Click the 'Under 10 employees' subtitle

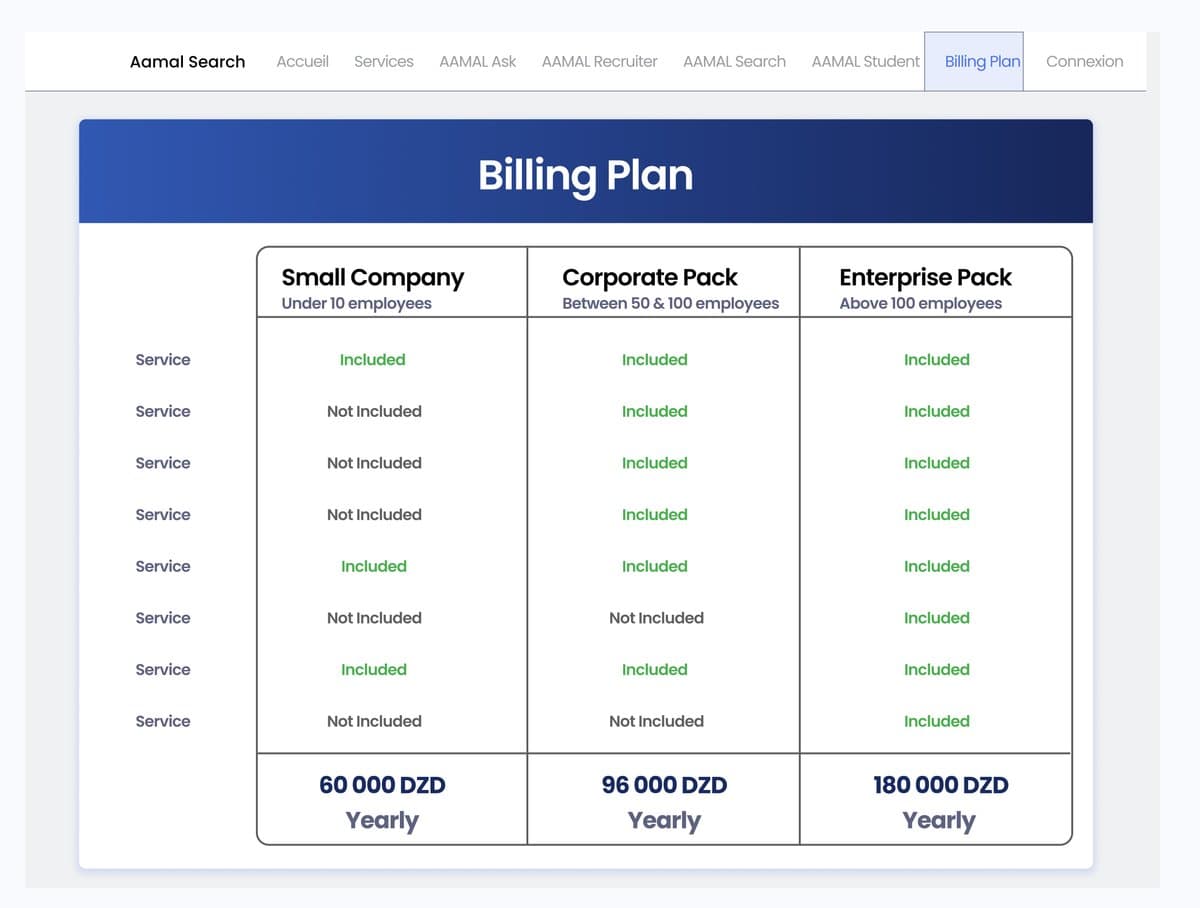tap(357, 303)
